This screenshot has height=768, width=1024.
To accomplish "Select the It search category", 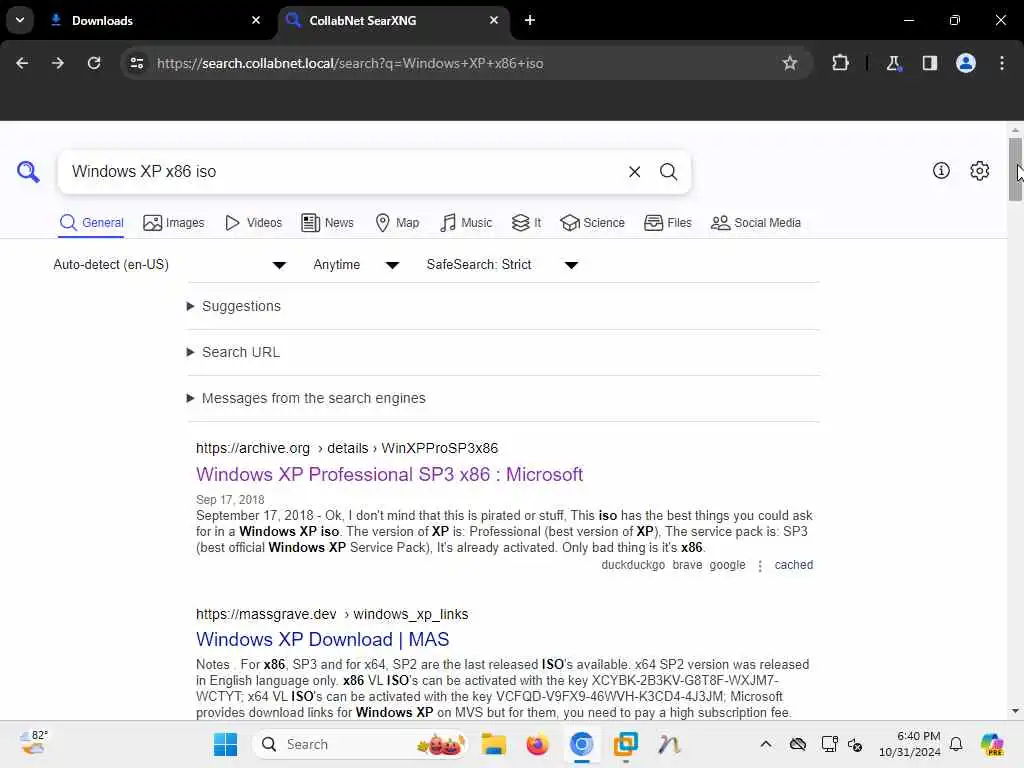I will (526, 223).
